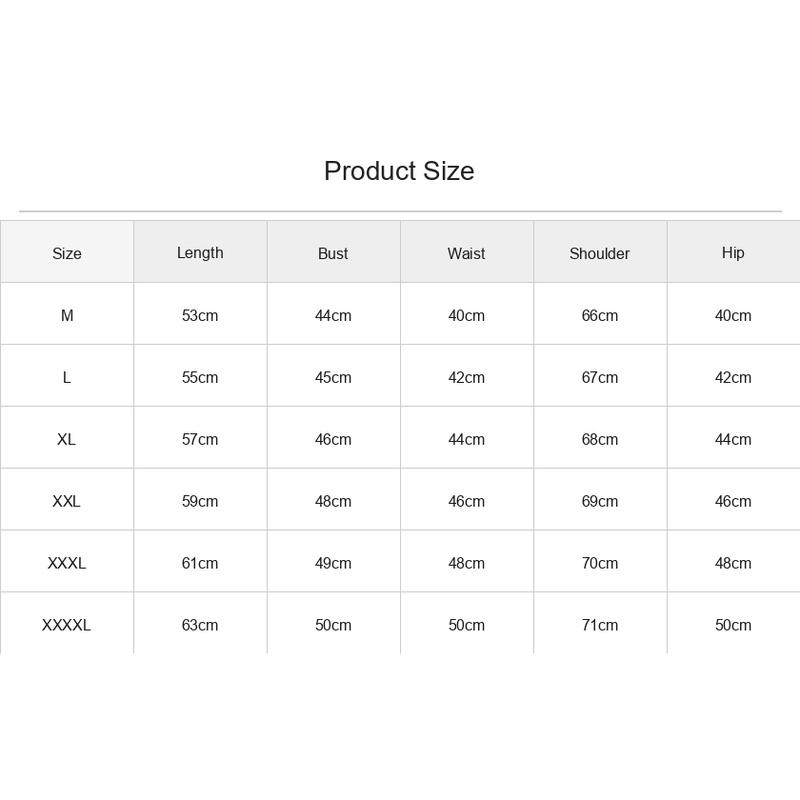Click the XXL size row label
This screenshot has height=800, width=800.
[67, 501]
